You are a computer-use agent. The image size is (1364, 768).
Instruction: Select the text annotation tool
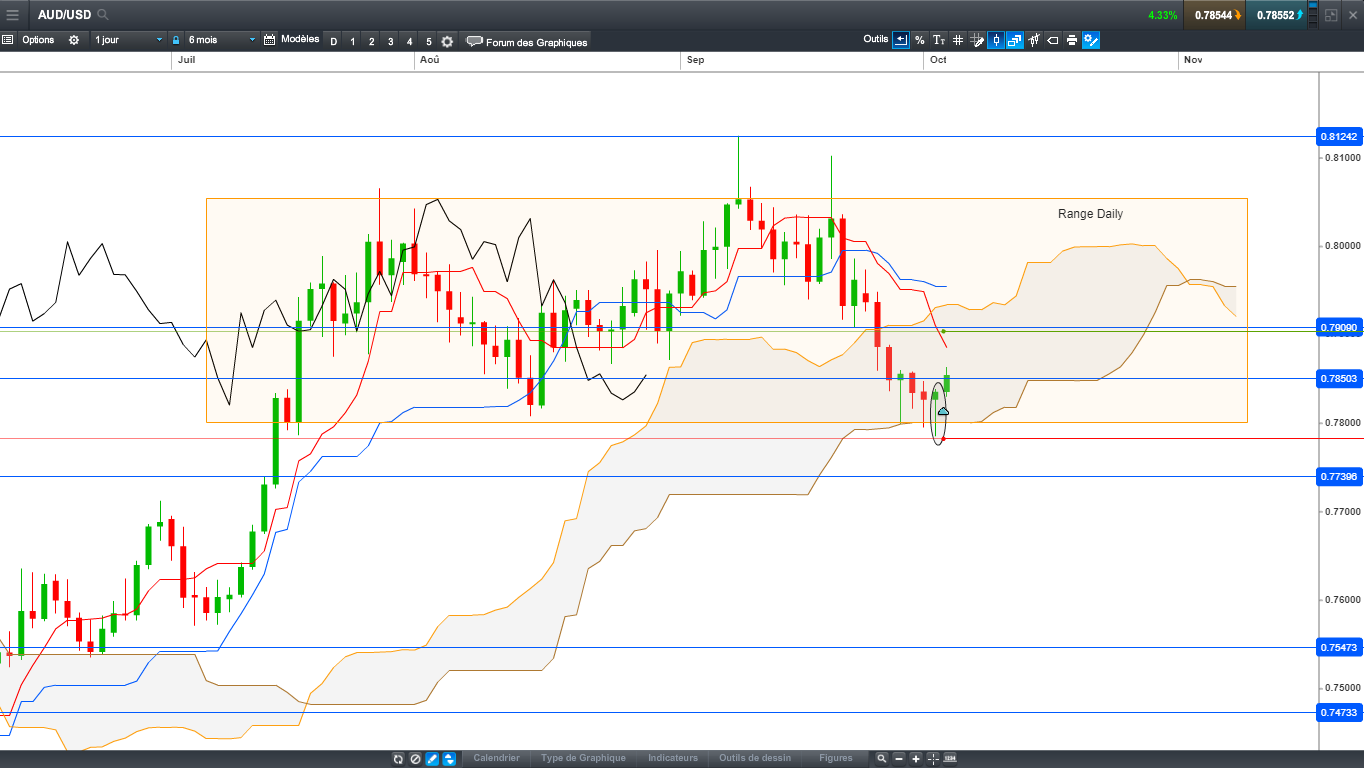pyautogui.click(x=939, y=40)
